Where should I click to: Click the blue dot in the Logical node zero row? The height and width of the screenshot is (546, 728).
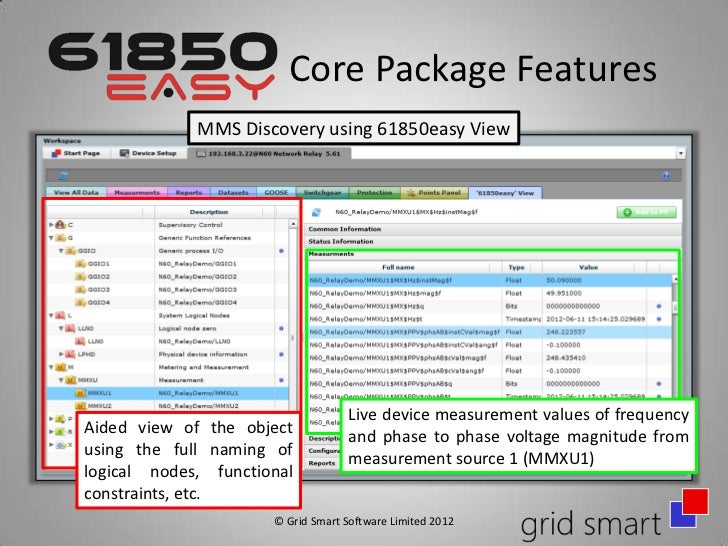[281, 328]
